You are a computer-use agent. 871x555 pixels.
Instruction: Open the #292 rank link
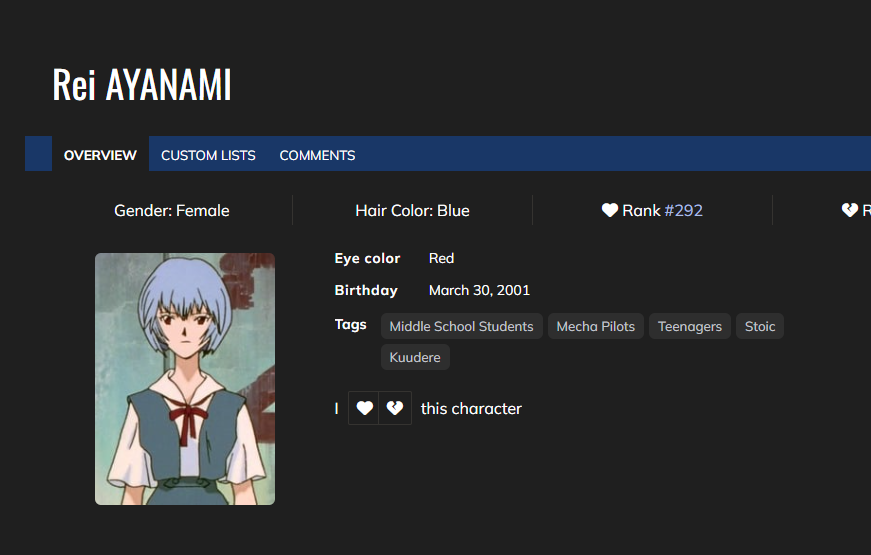pos(683,210)
